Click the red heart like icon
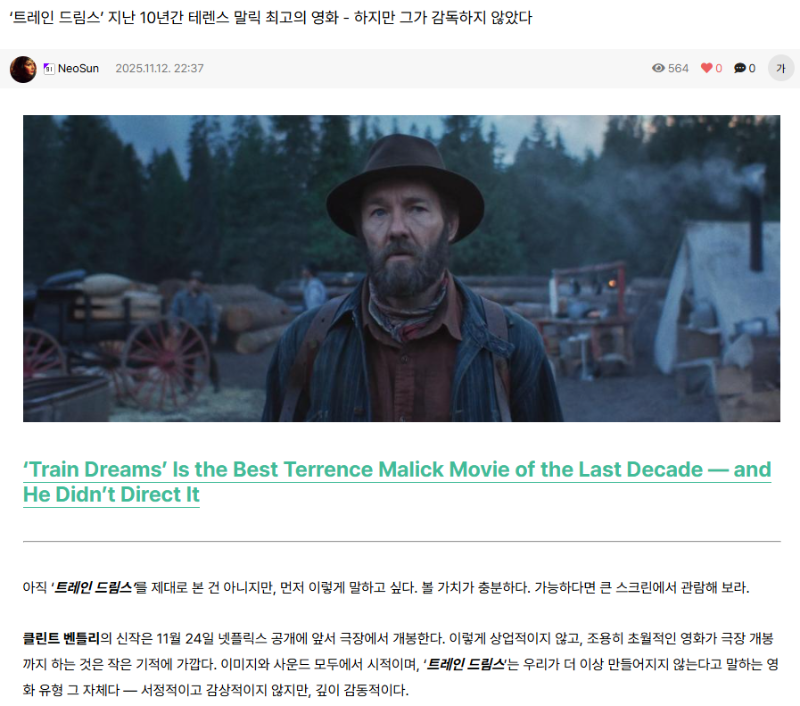The image size is (800, 706). (706, 68)
